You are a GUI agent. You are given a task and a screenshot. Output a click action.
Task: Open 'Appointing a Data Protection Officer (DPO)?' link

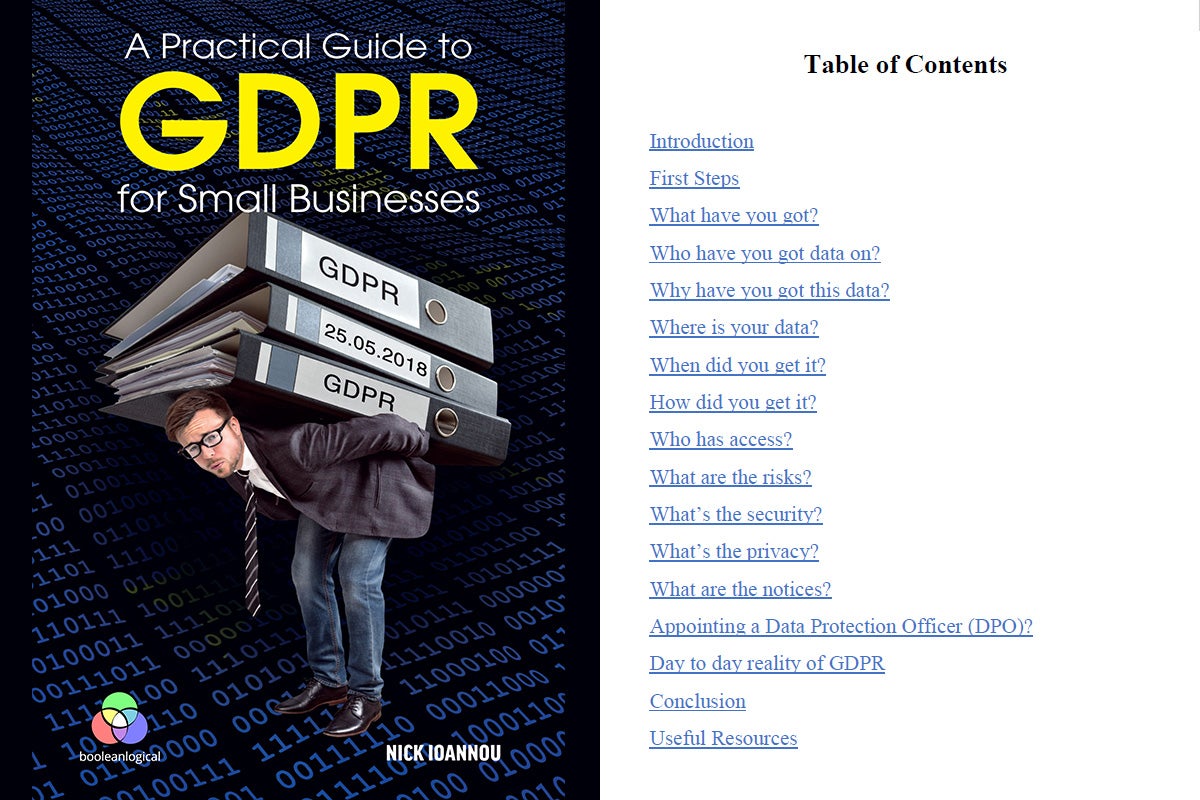pyautogui.click(x=841, y=627)
